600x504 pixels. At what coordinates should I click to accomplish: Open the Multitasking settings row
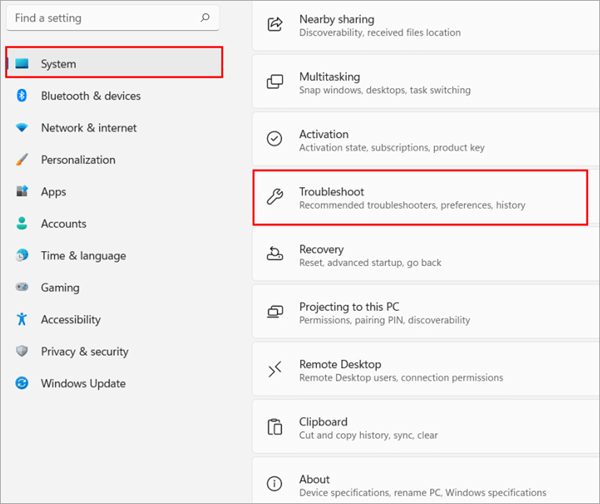420,83
